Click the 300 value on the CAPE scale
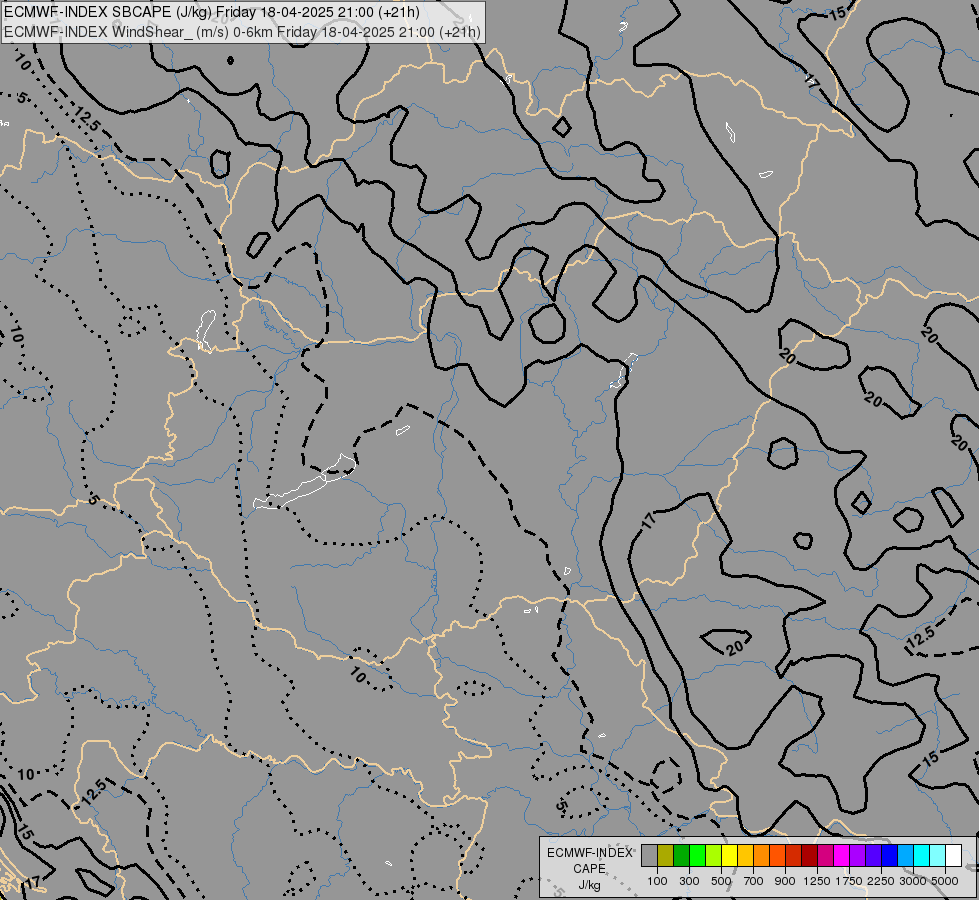The image size is (979, 900). [x=689, y=881]
